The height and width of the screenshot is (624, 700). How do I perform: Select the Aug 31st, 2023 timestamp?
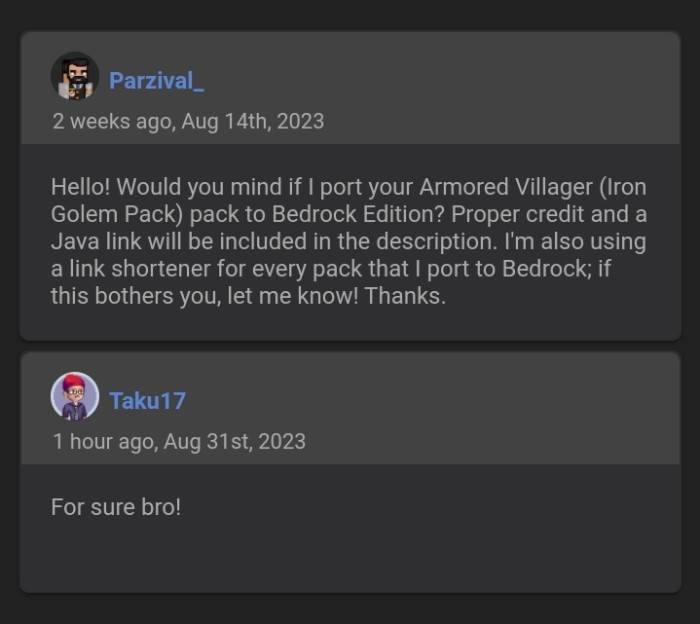coord(234,441)
